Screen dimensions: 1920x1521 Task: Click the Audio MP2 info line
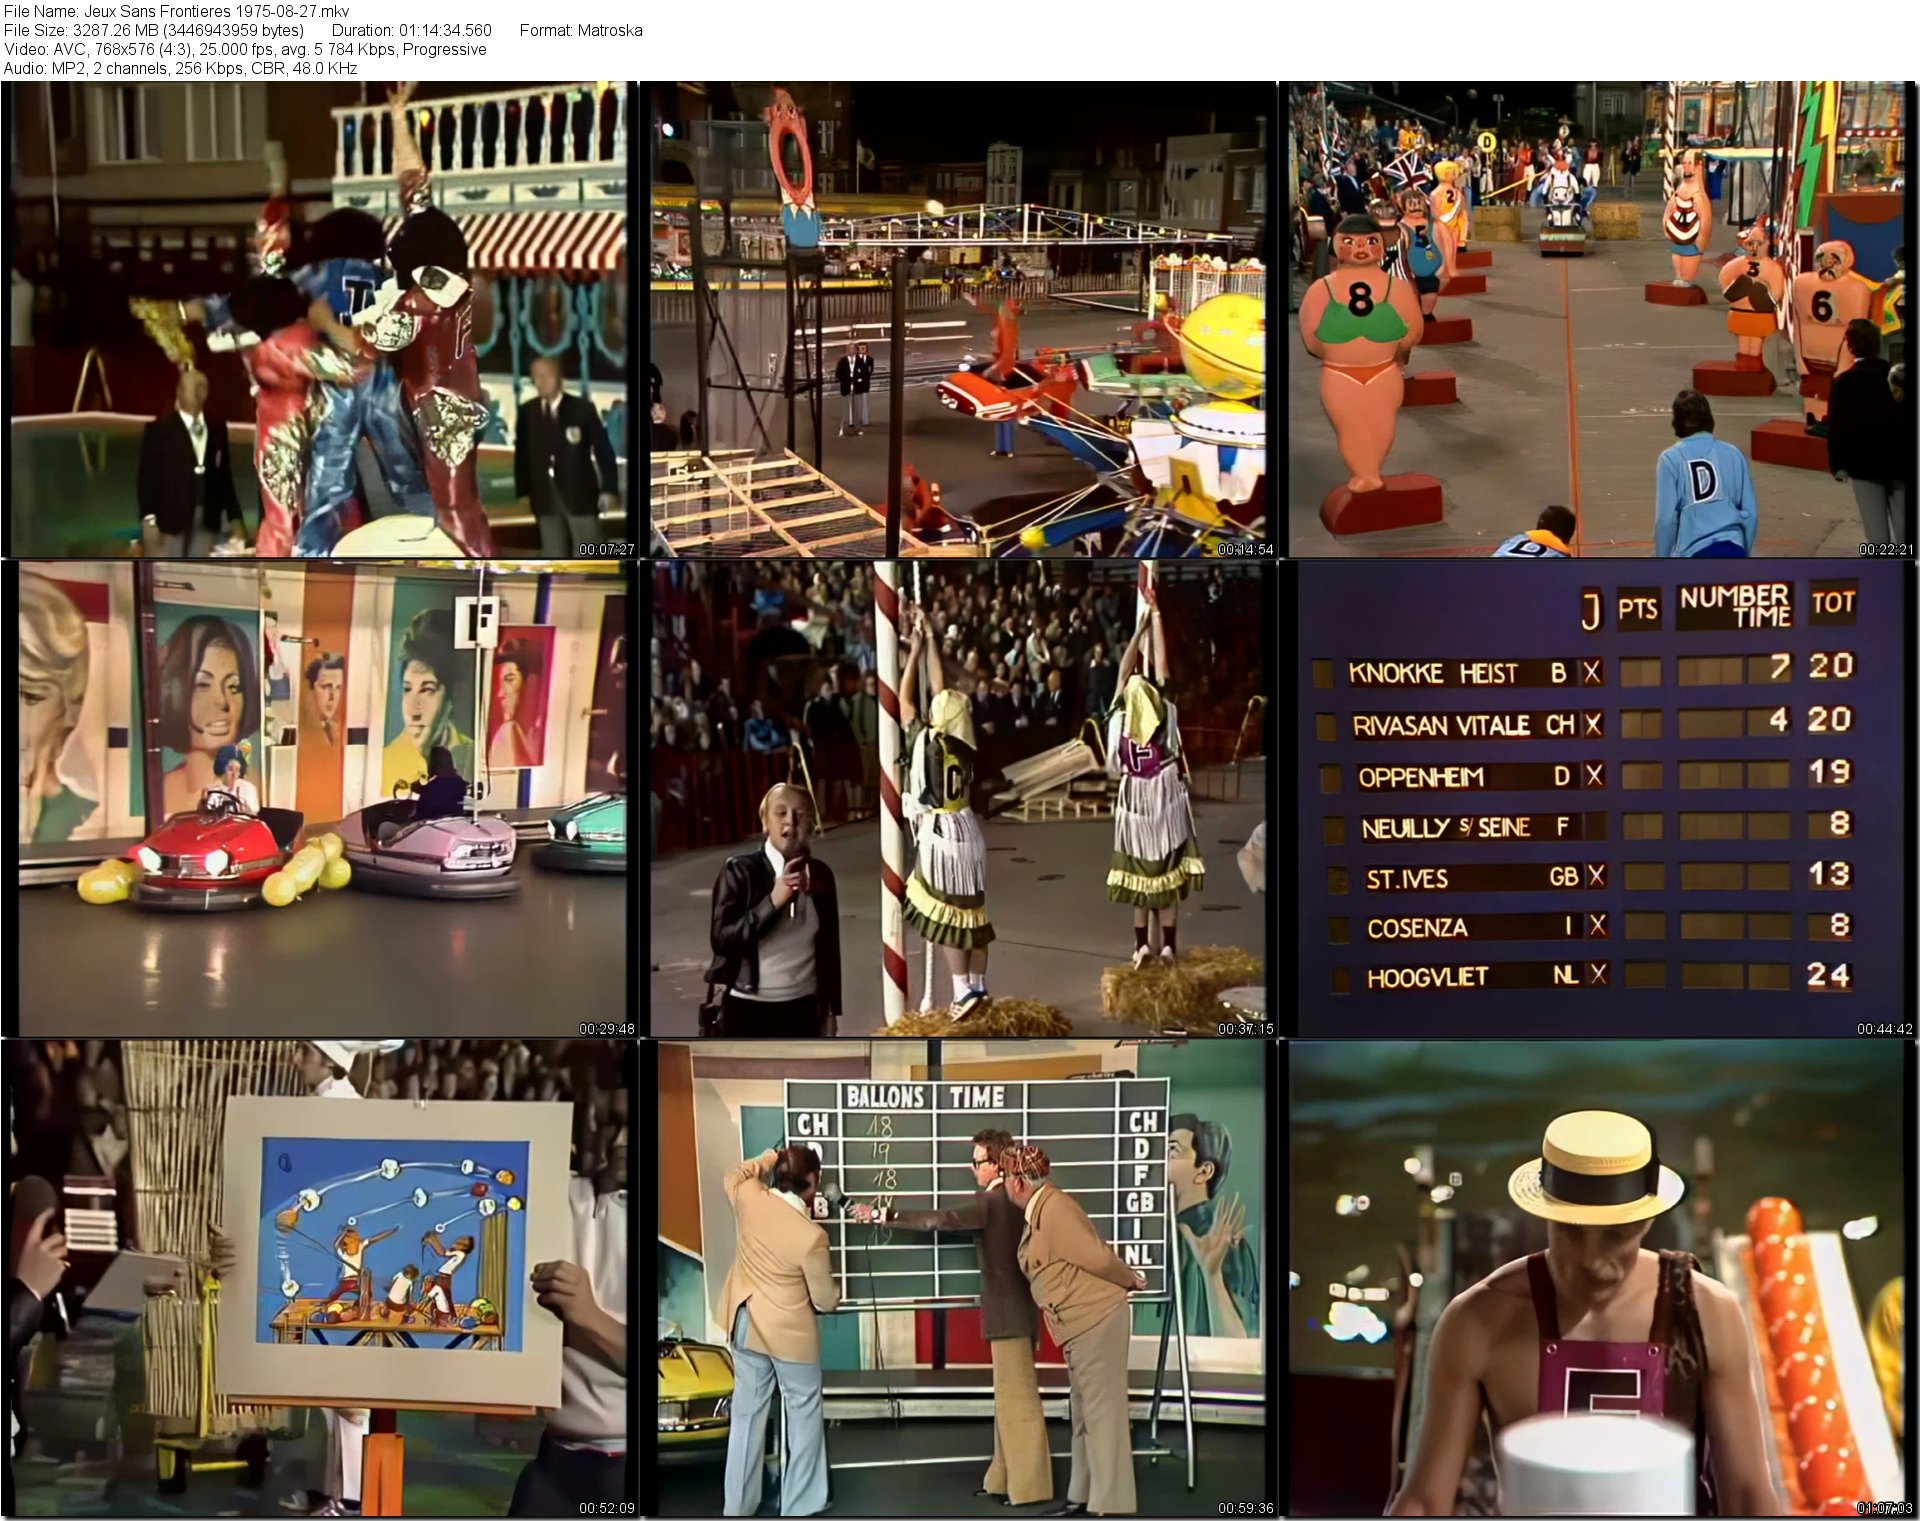[180, 68]
